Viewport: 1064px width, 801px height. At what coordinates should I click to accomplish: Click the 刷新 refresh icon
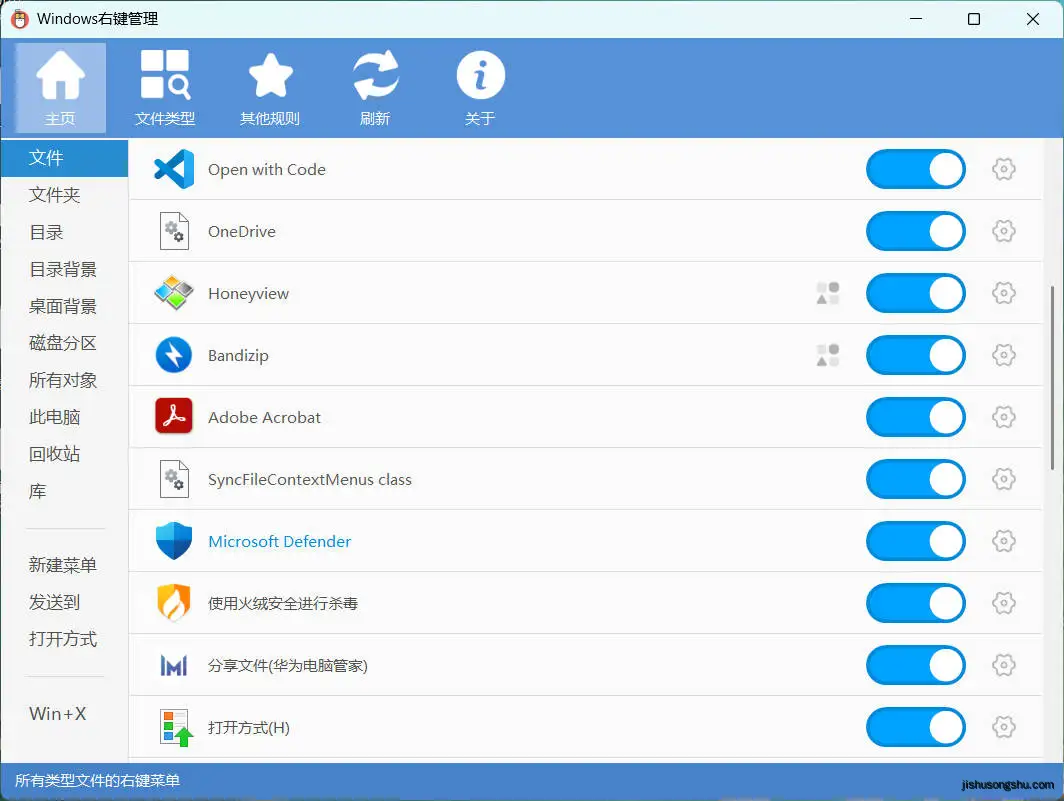[x=375, y=88]
